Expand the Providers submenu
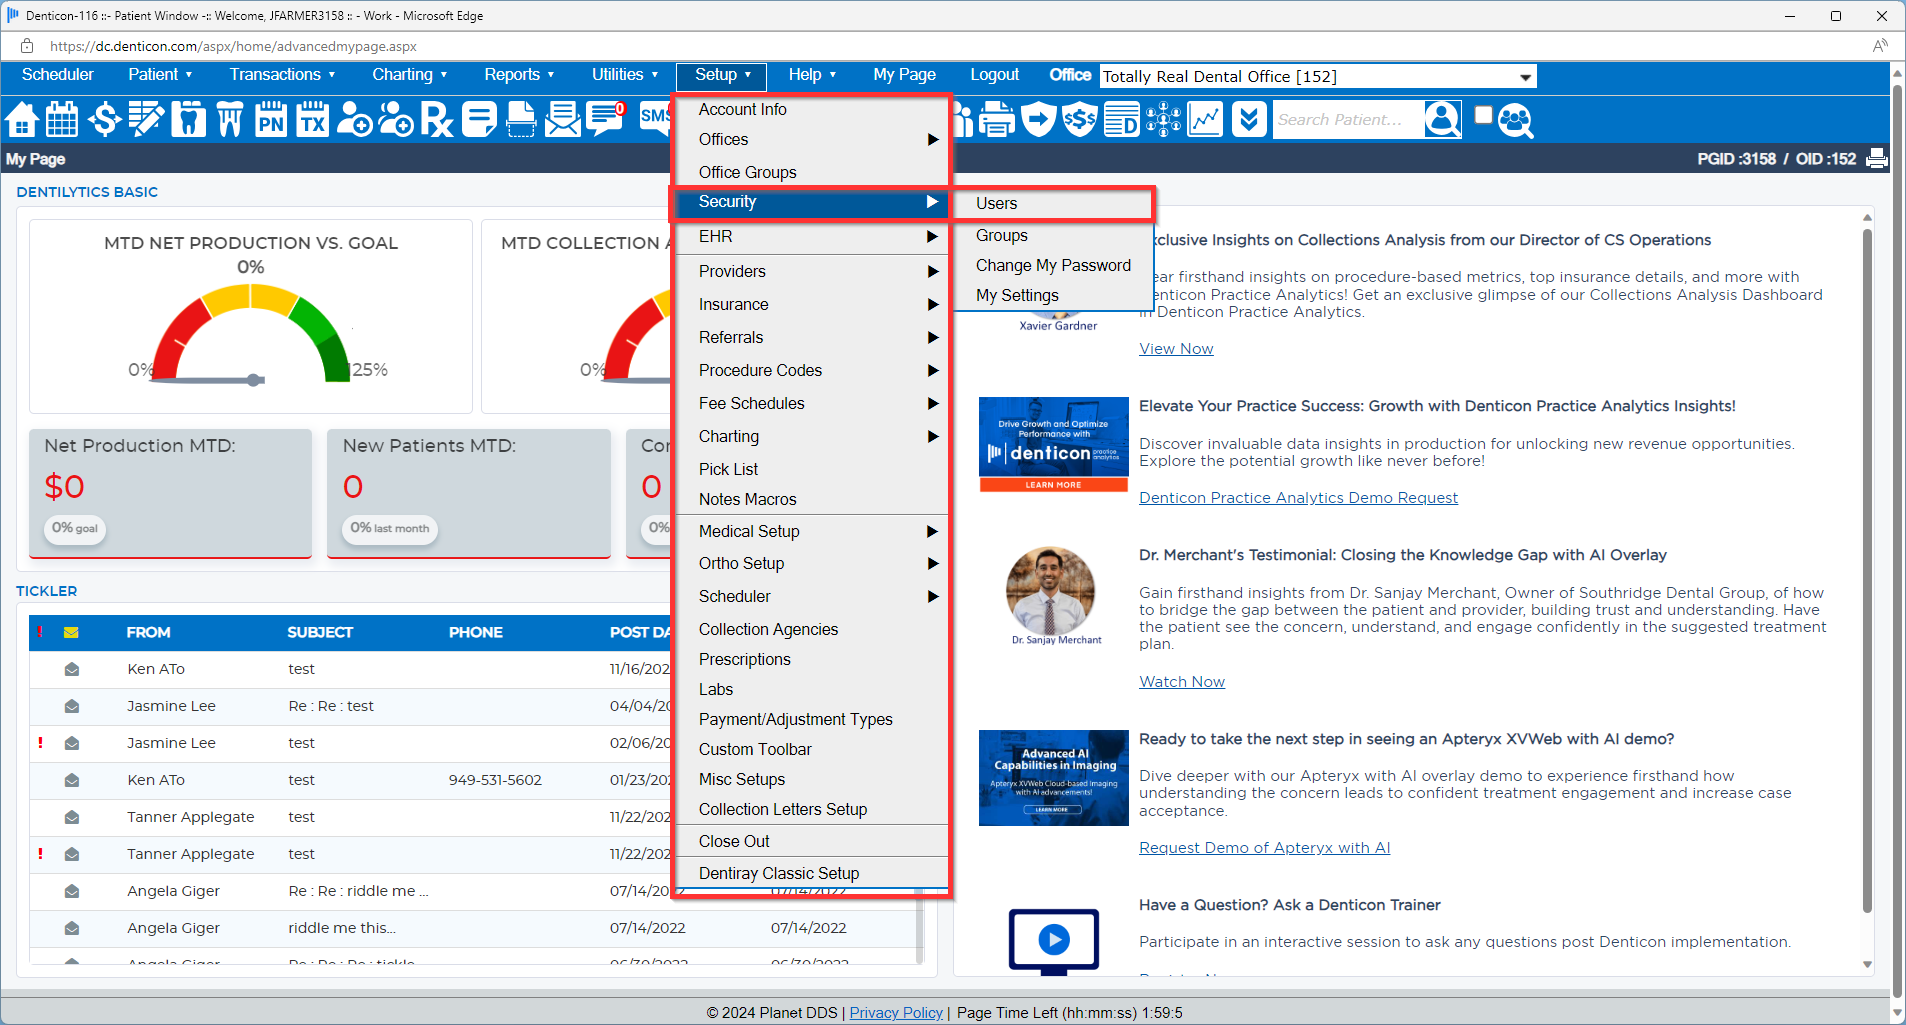 pos(812,272)
